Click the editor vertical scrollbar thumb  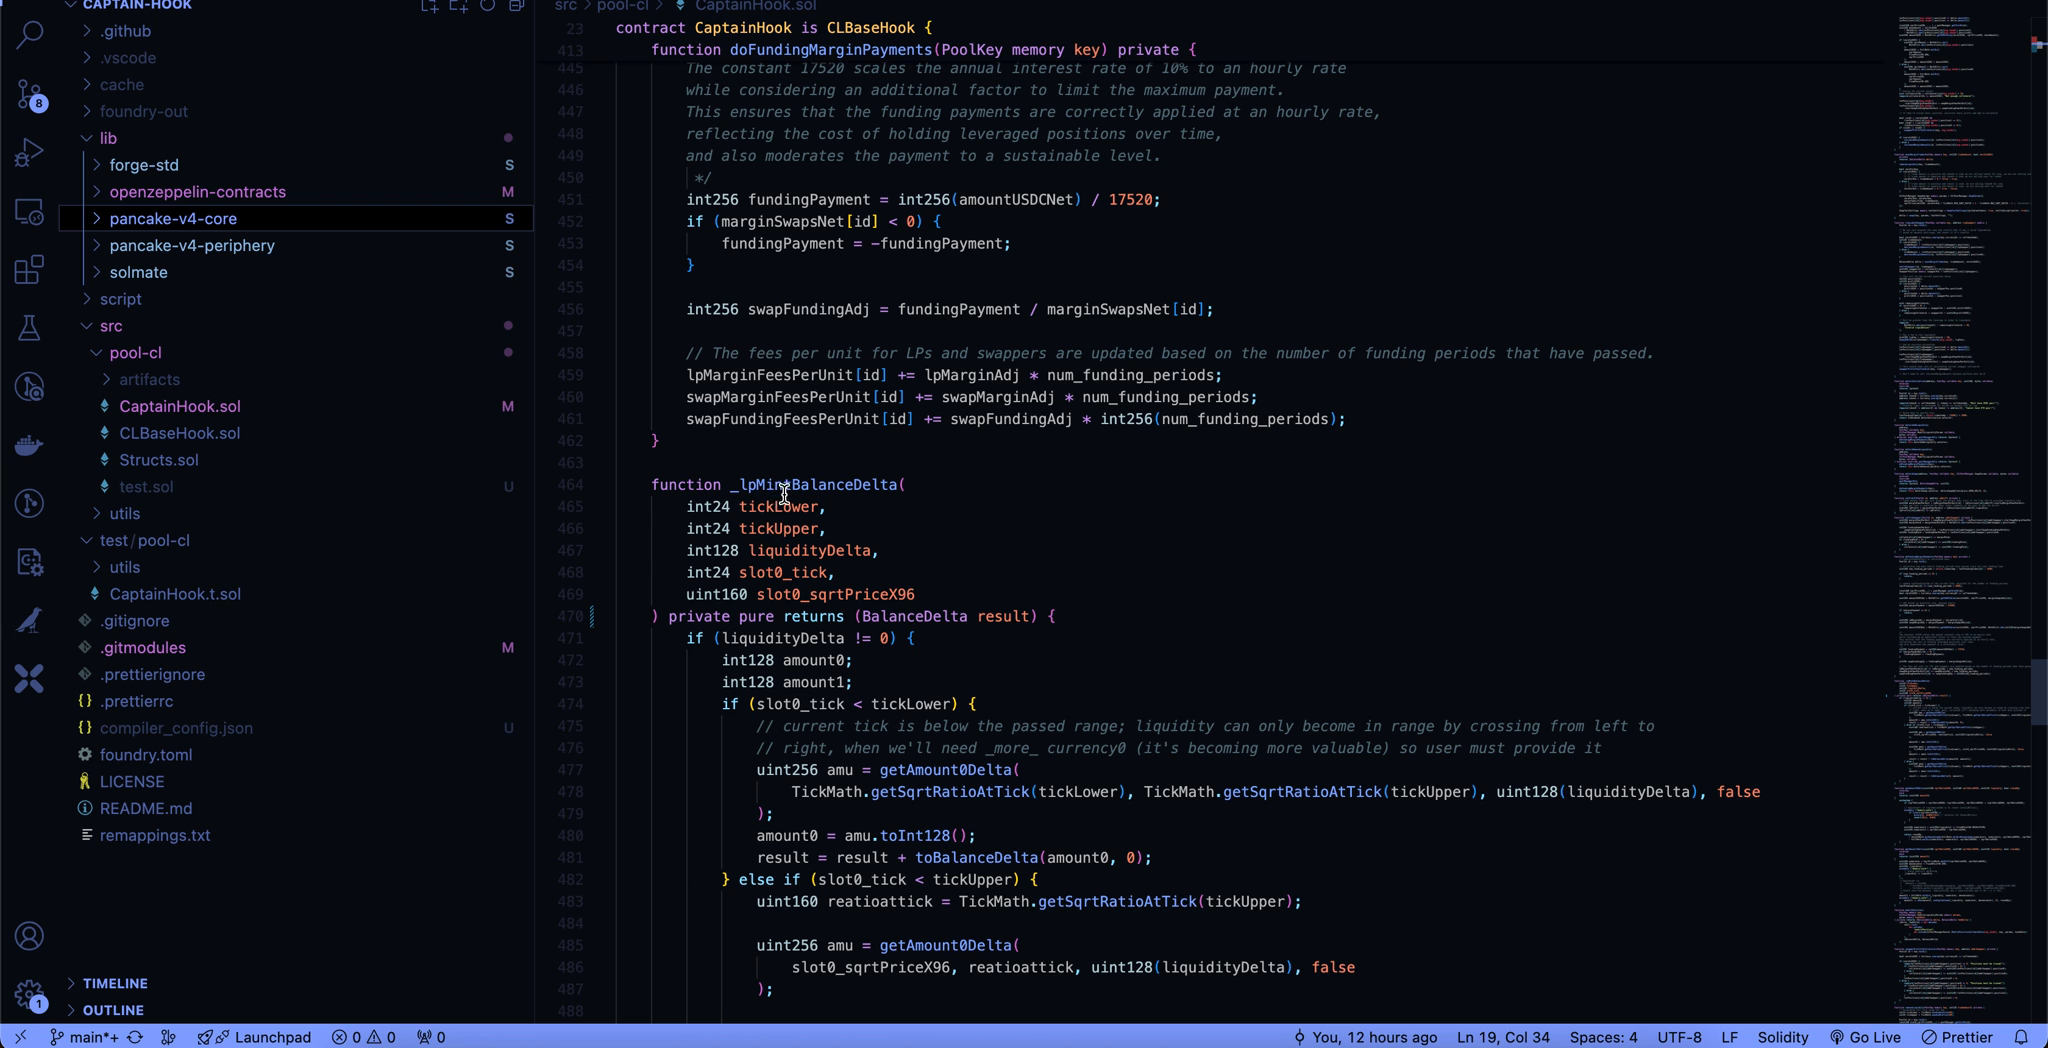(x=2039, y=692)
